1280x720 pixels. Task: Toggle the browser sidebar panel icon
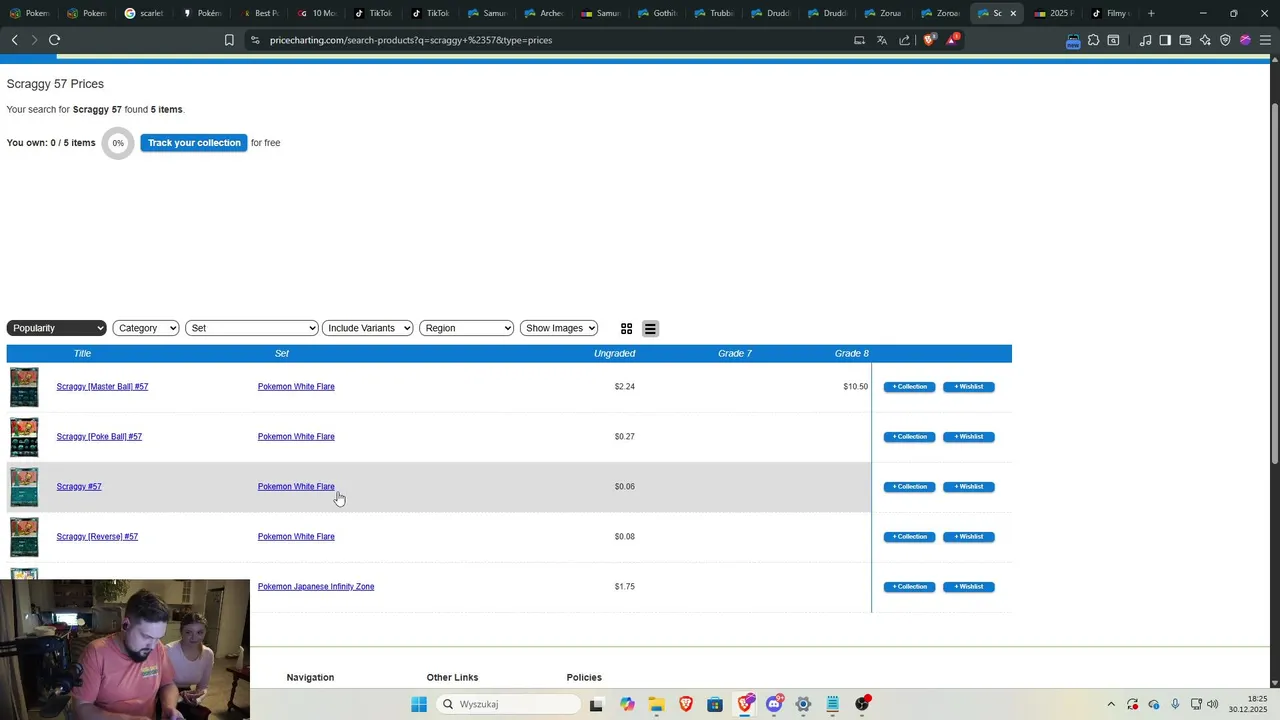pos(1165,40)
